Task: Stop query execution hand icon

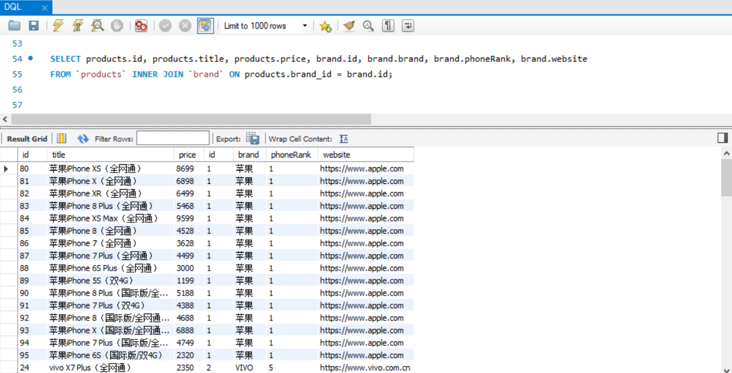Action: click(117, 26)
